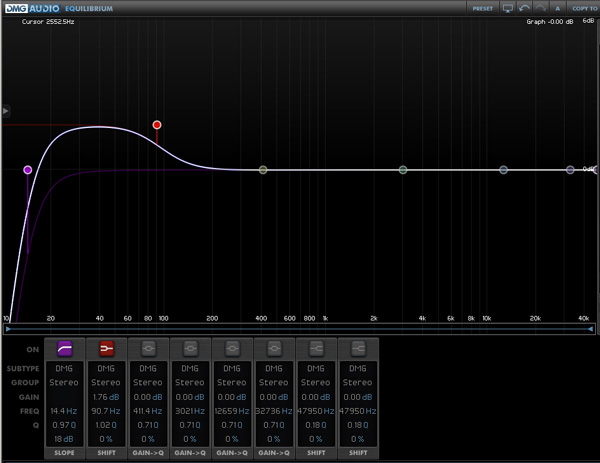Open band 4 Stereo group selector
This screenshot has width=600, height=463.
(190, 383)
